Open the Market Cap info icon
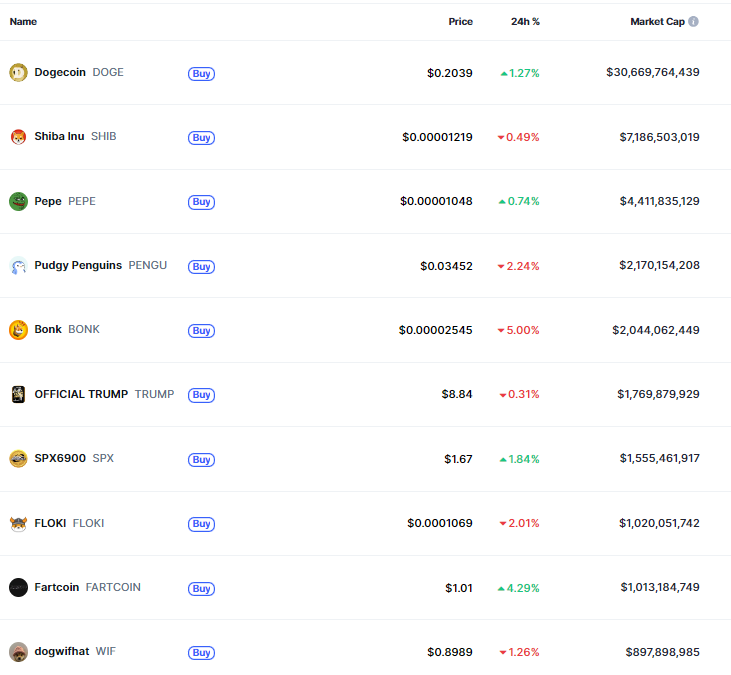This screenshot has width=731, height=675. [693, 21]
